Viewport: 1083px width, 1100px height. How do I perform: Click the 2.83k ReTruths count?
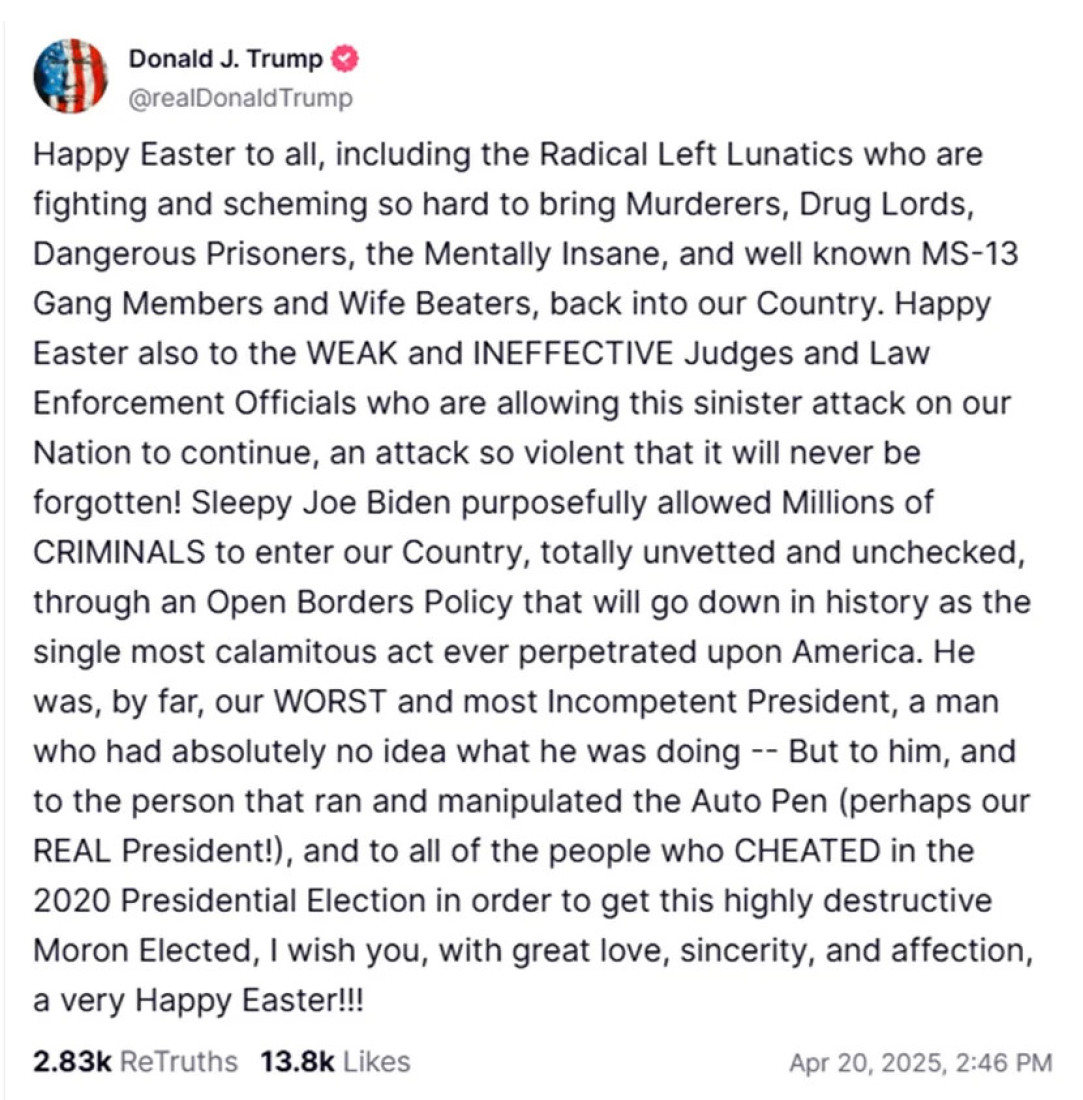click(x=71, y=1061)
